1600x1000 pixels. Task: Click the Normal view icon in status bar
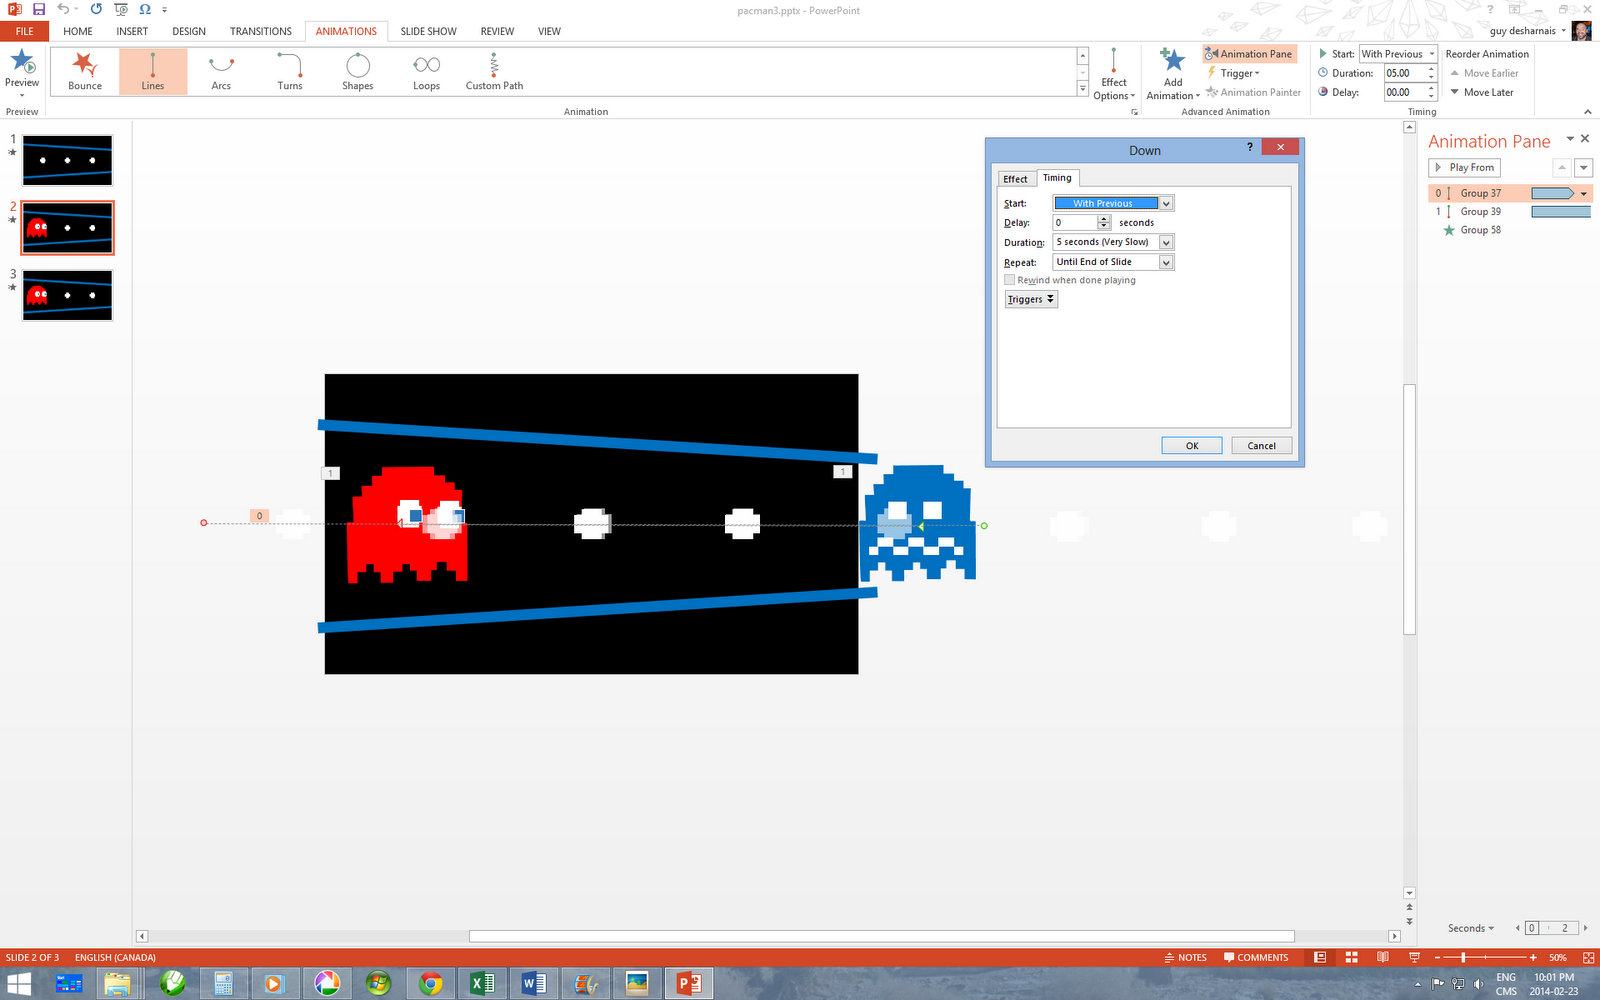point(1320,957)
